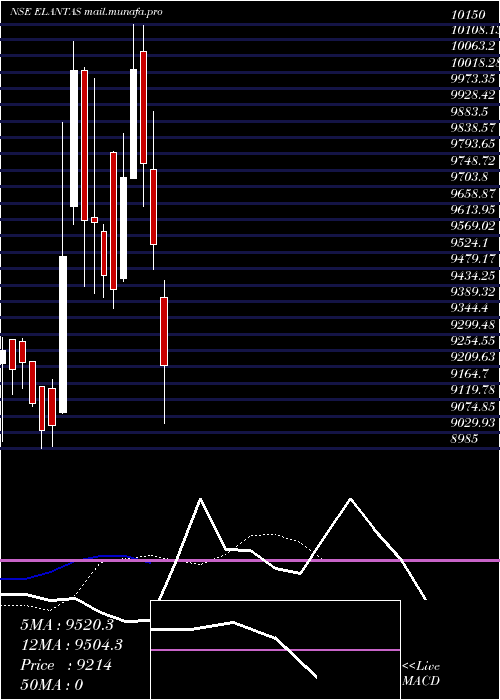Select the 9344.4 price level label
500x700 pixels.
click(x=469, y=308)
